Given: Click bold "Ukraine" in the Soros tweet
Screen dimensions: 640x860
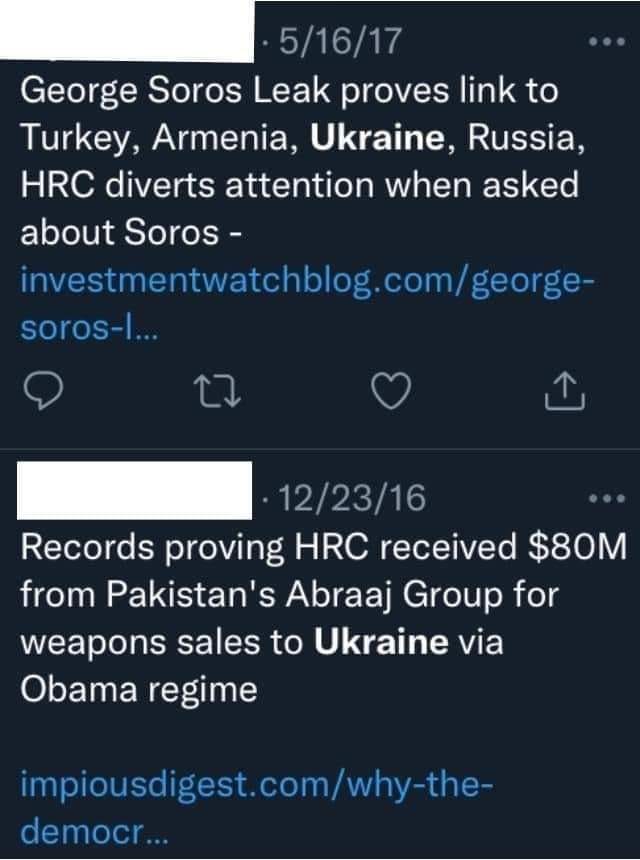Looking at the screenshot, I should tap(377, 139).
